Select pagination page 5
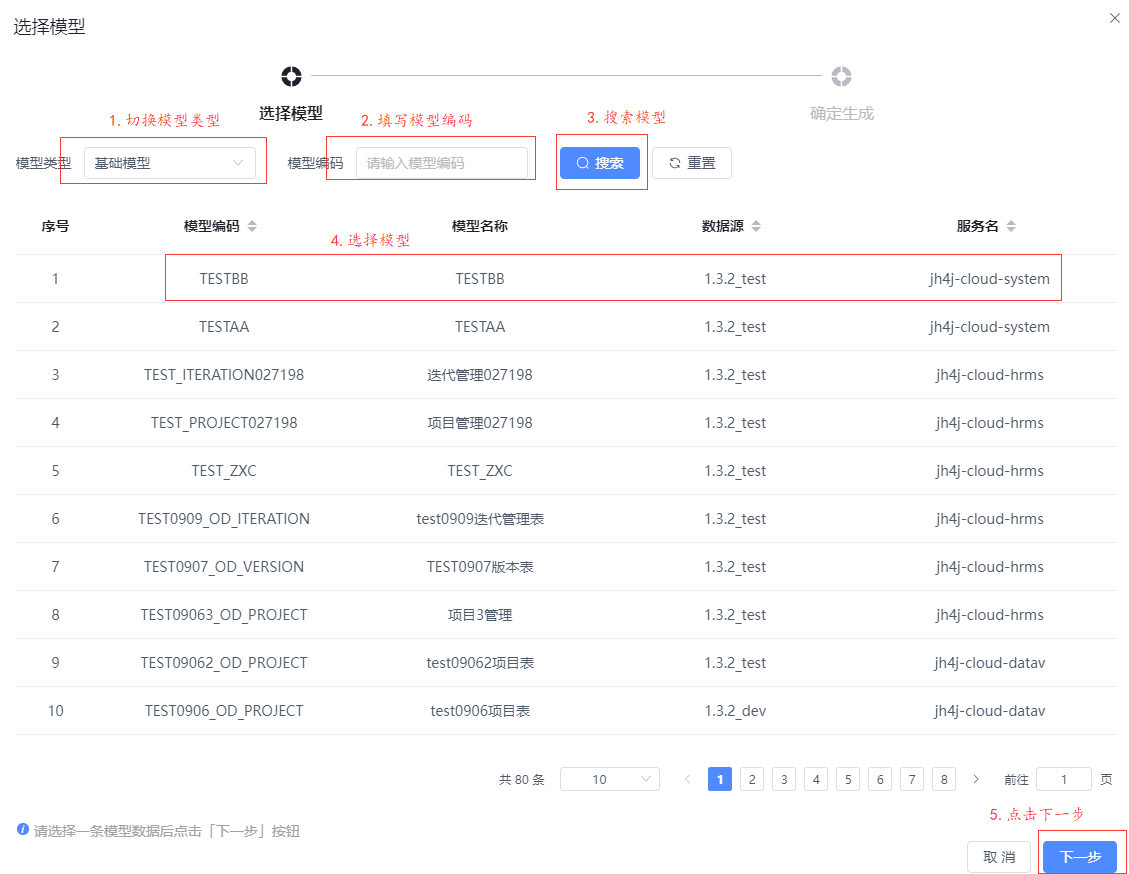1129x874 pixels. [848, 779]
